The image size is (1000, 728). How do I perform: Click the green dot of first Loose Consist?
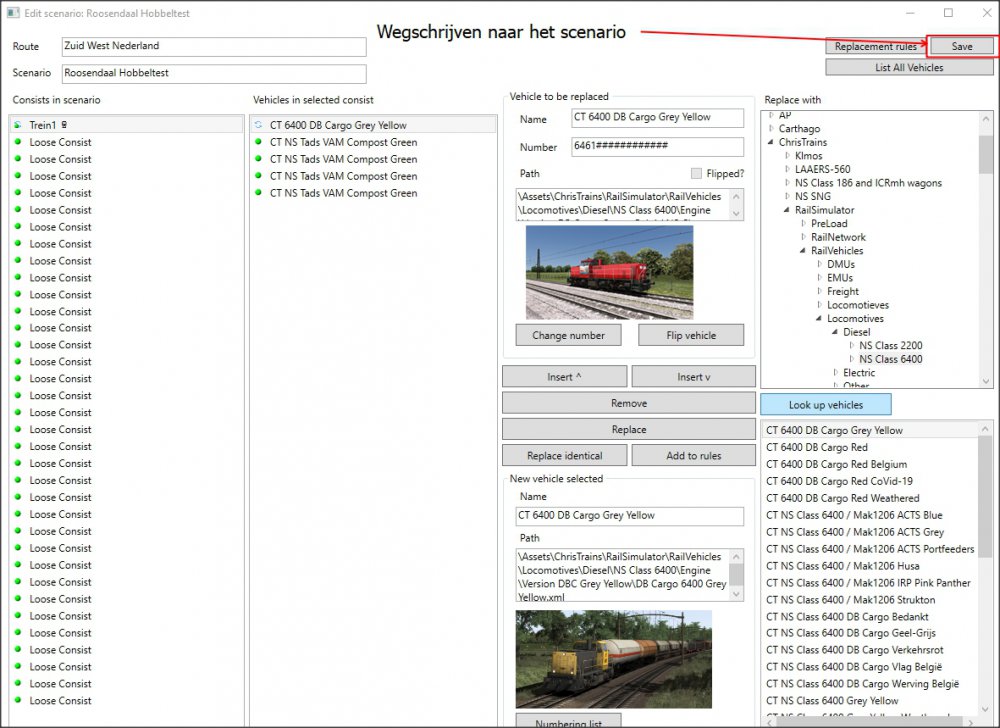coord(18,142)
